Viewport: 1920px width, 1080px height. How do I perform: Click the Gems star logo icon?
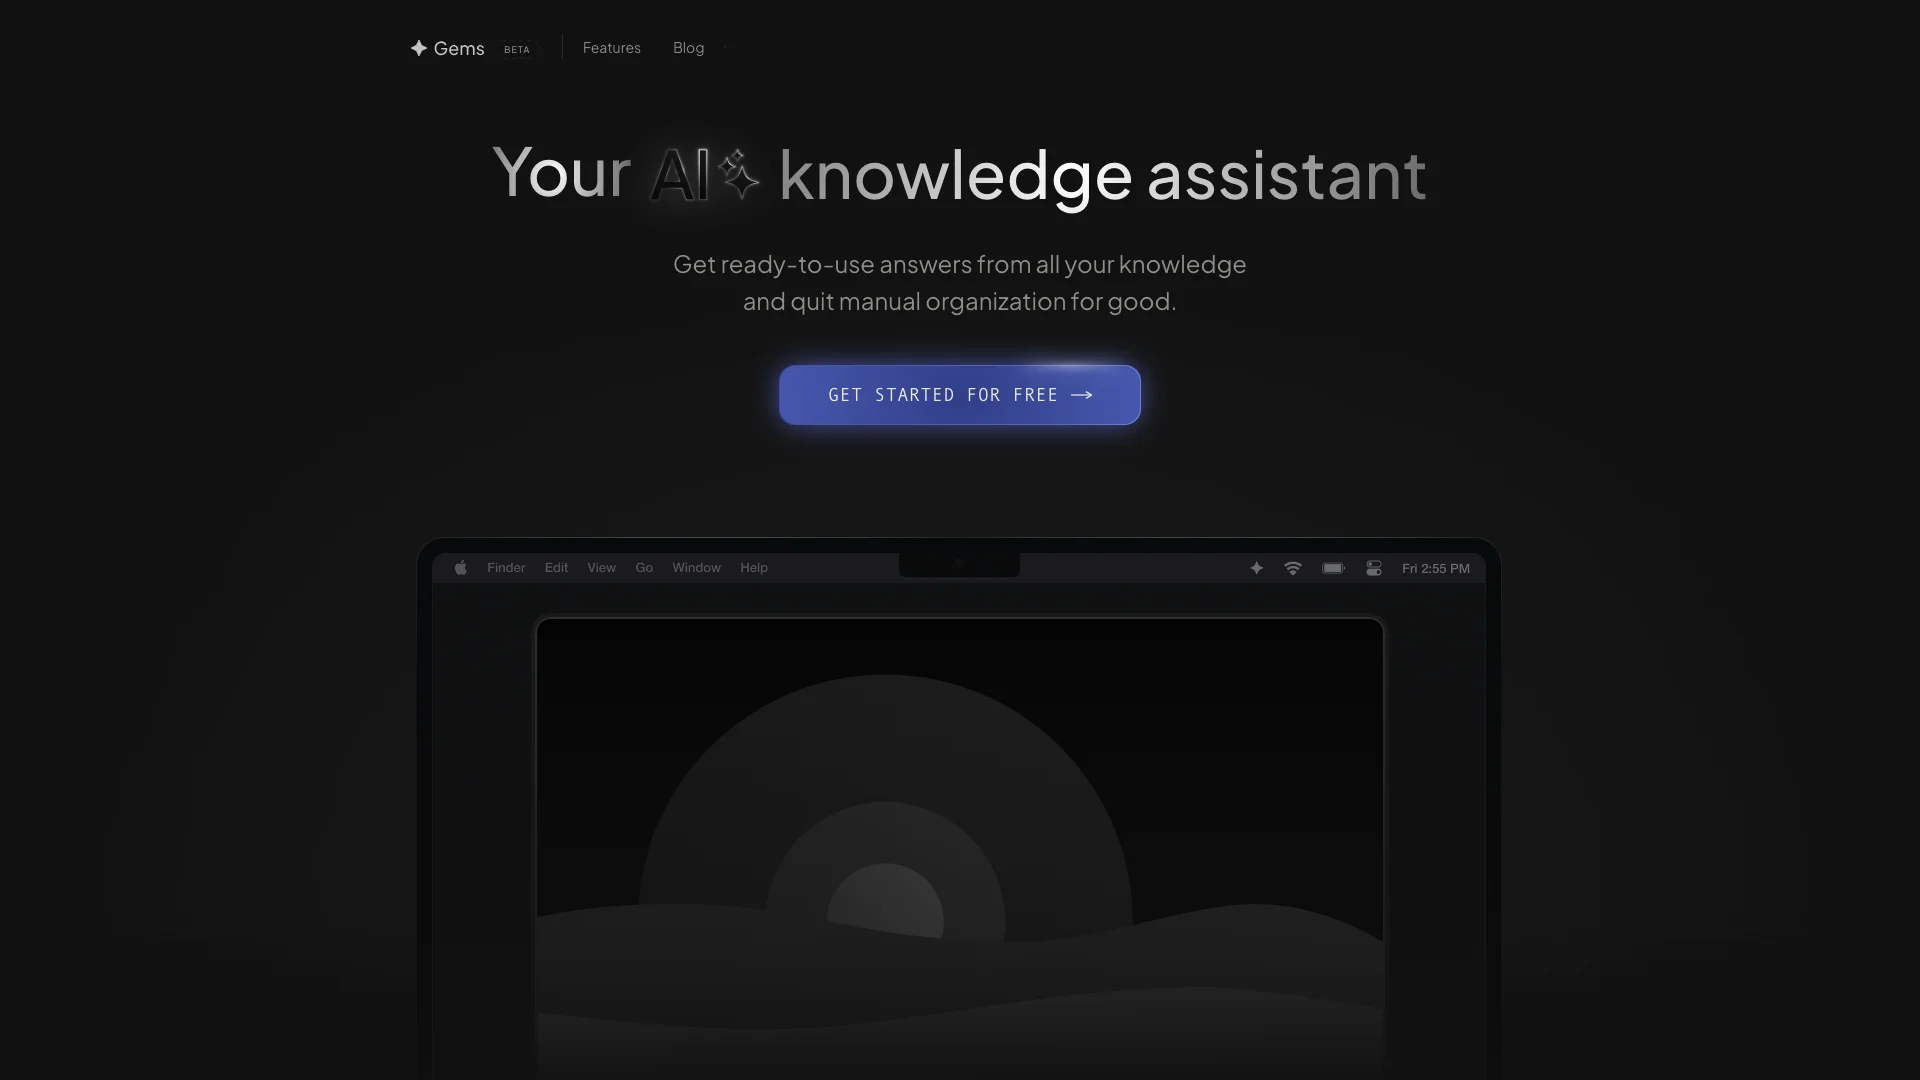tap(419, 48)
